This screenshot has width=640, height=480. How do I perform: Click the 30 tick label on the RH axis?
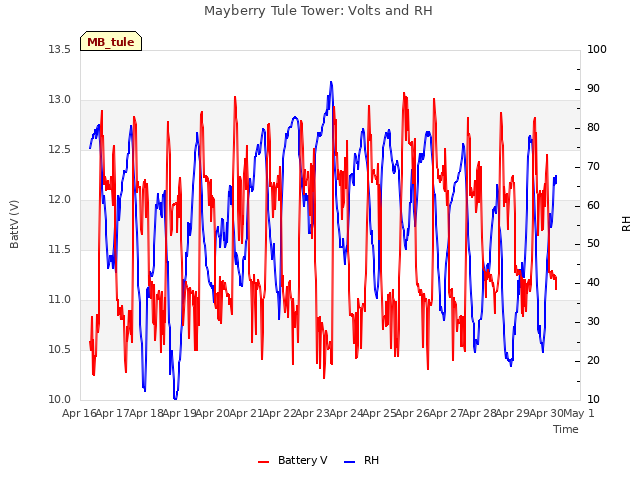pyautogui.click(x=593, y=322)
